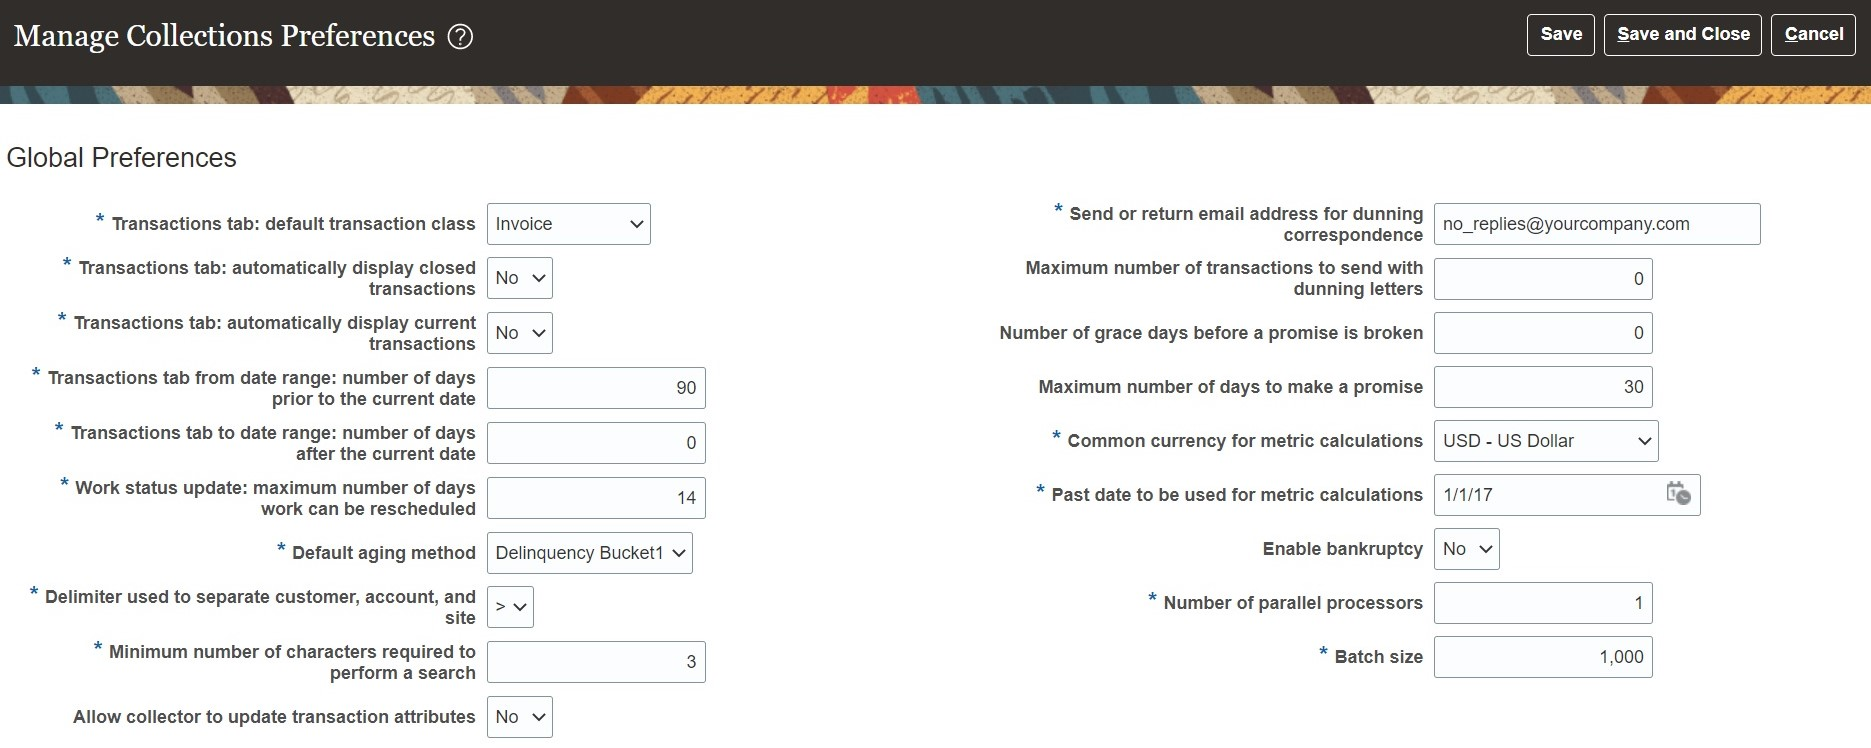Screen dimensions: 1871x748
Task: Open the date picker calendar icon
Action: 1678,494
